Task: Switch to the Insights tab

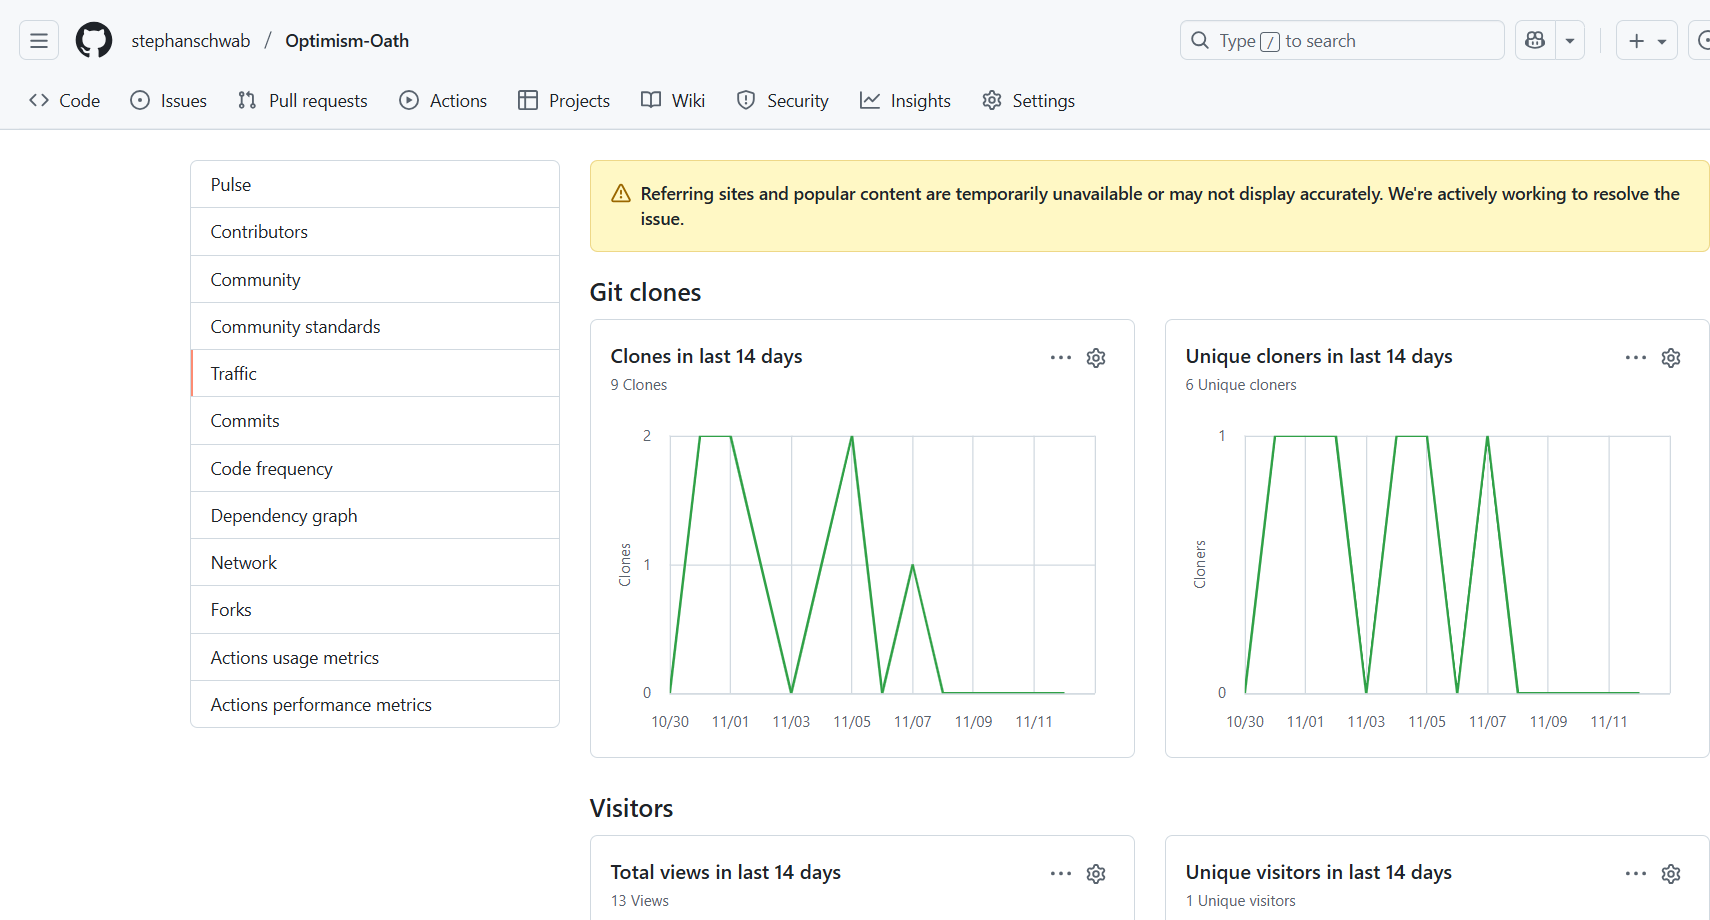Action: point(905,101)
